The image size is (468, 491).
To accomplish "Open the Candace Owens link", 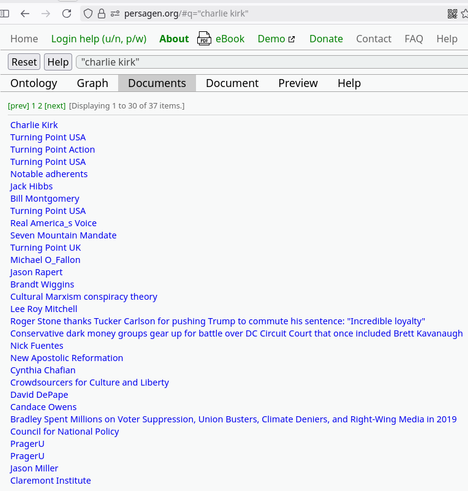I will coord(43,407).
